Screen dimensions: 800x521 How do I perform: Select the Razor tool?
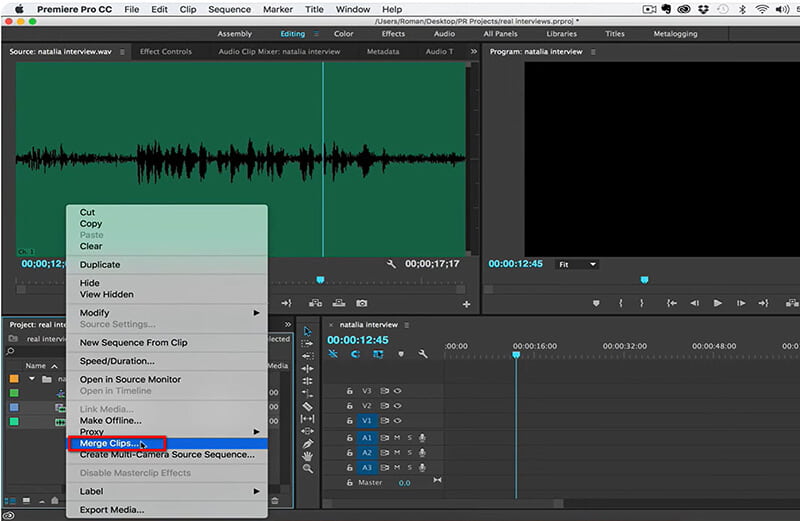tap(307, 406)
